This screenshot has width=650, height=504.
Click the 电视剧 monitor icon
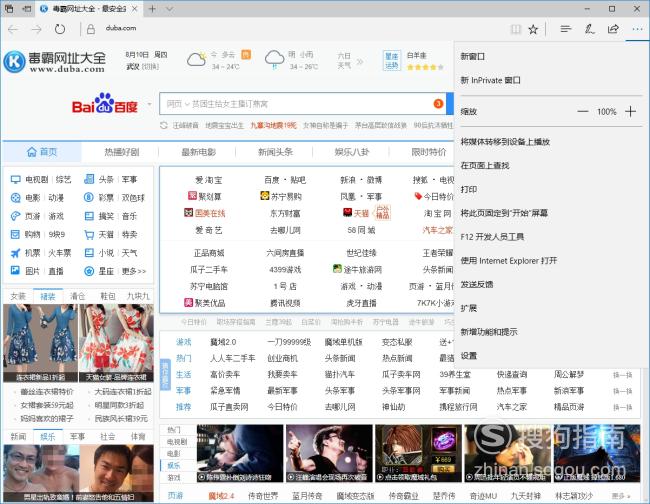[x=15, y=179]
